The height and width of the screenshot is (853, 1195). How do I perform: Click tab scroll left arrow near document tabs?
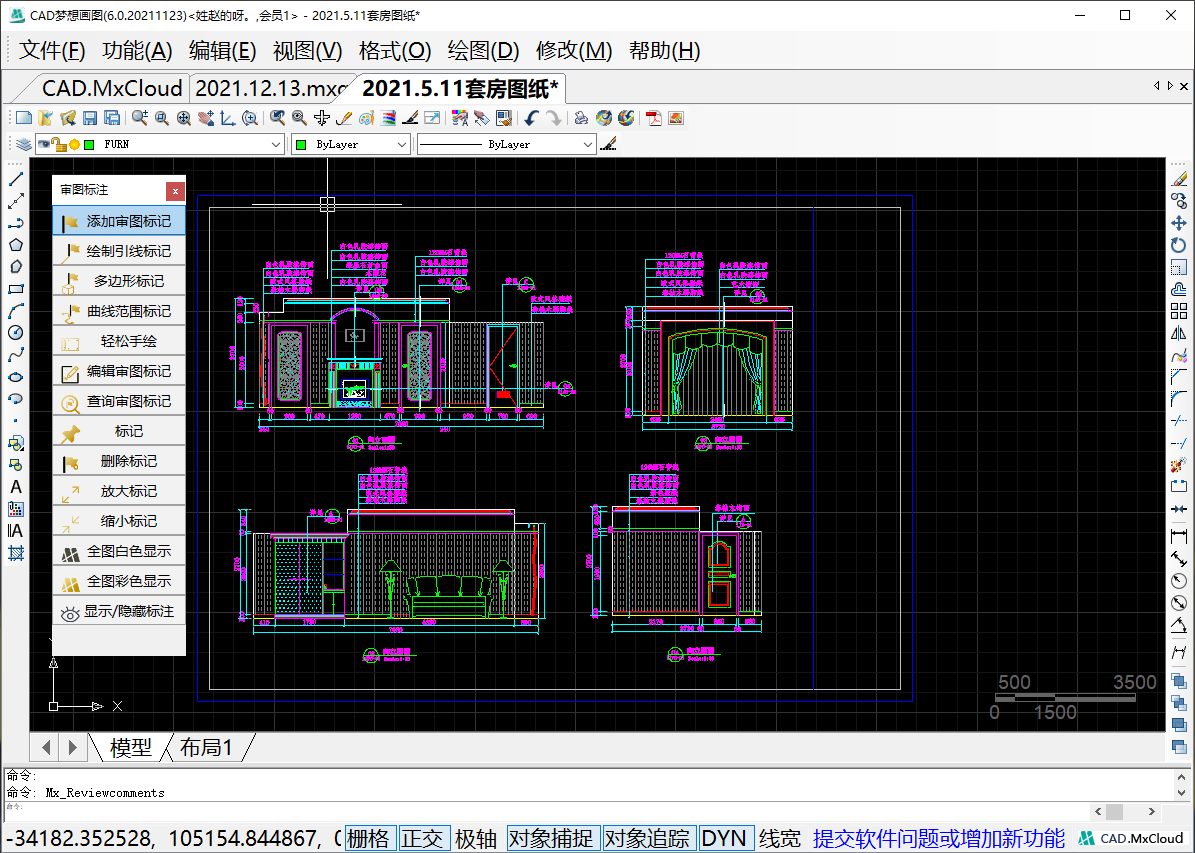coord(1157,86)
